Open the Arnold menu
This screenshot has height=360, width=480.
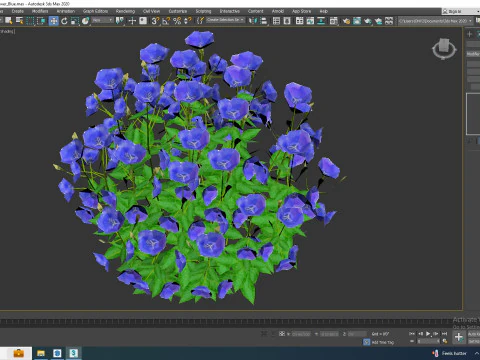point(278,11)
